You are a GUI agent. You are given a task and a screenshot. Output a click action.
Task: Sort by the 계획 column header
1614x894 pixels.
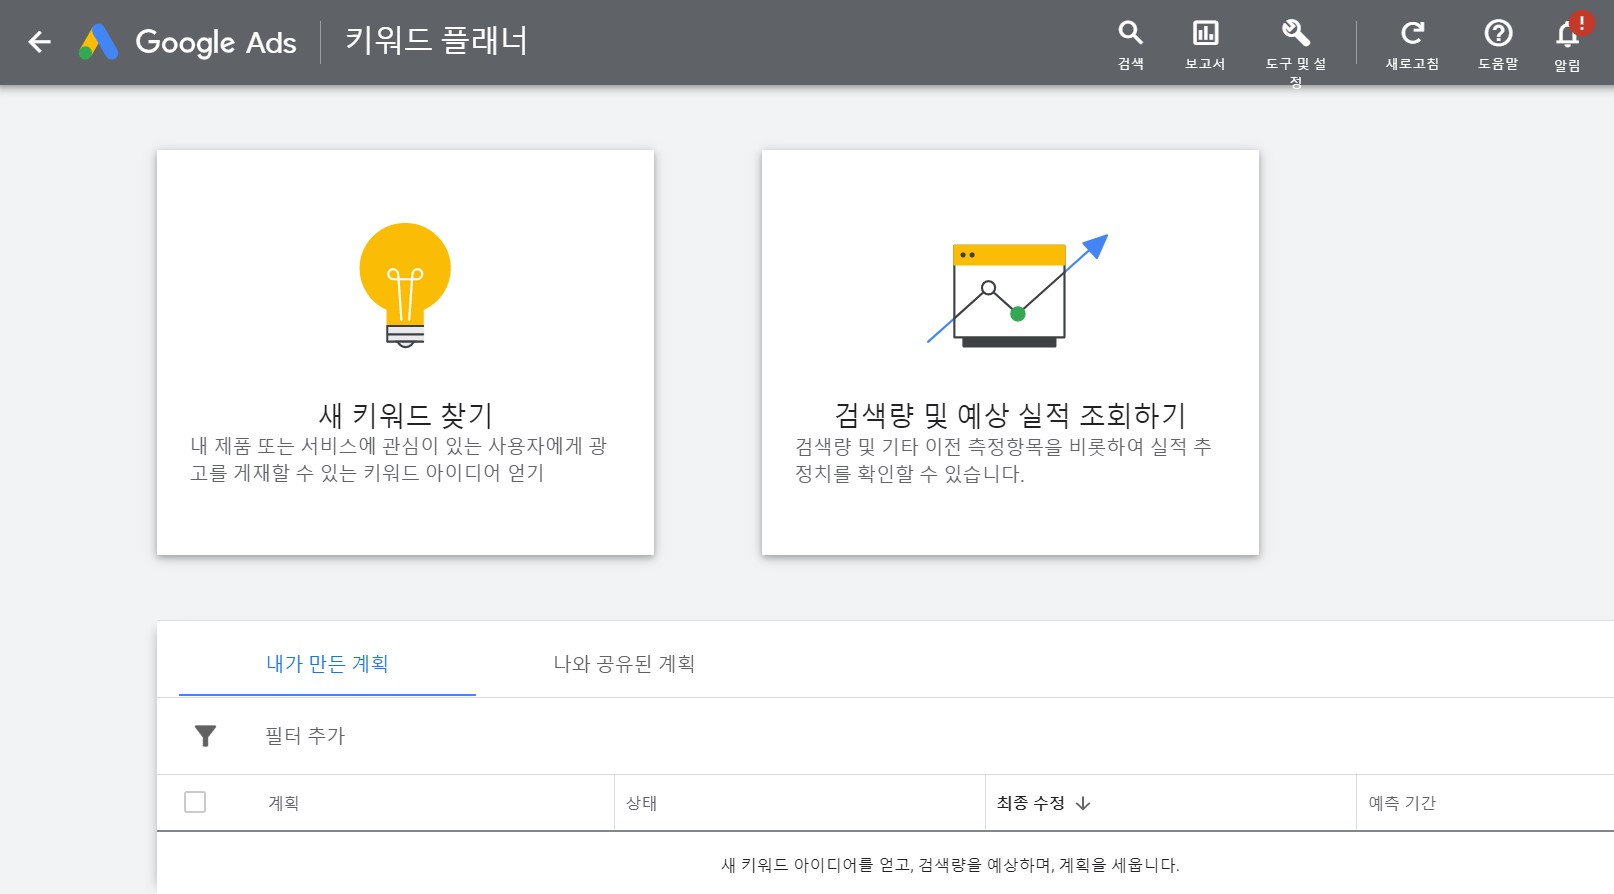click(283, 803)
